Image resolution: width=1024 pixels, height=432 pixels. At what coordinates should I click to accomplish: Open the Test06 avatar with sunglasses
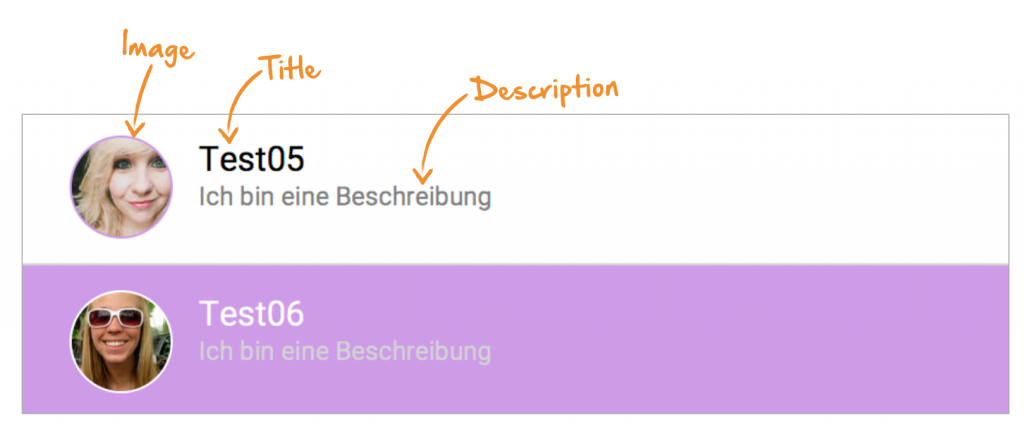pyautogui.click(x=120, y=341)
